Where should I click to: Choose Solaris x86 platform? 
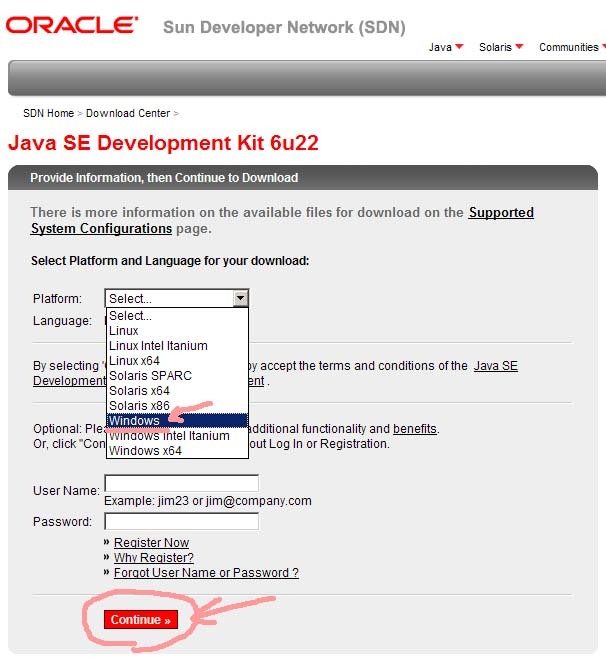pos(177,406)
